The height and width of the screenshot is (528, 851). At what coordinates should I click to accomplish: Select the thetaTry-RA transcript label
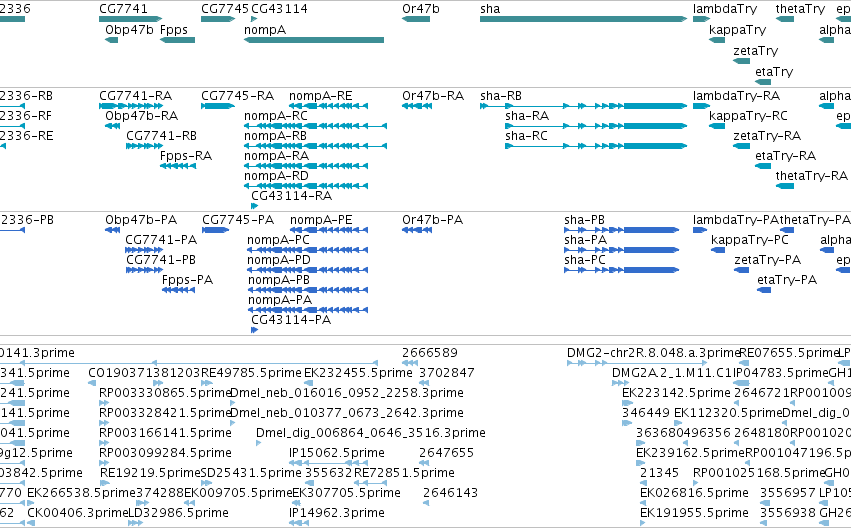pos(811,176)
